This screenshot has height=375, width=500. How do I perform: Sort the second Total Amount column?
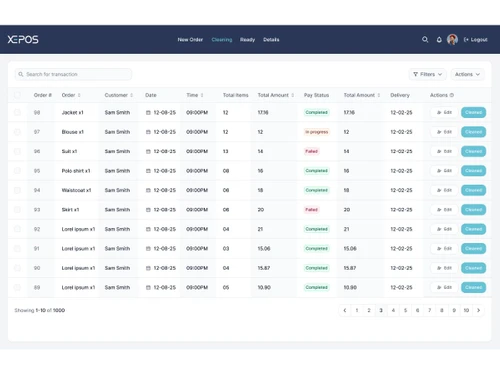379,95
